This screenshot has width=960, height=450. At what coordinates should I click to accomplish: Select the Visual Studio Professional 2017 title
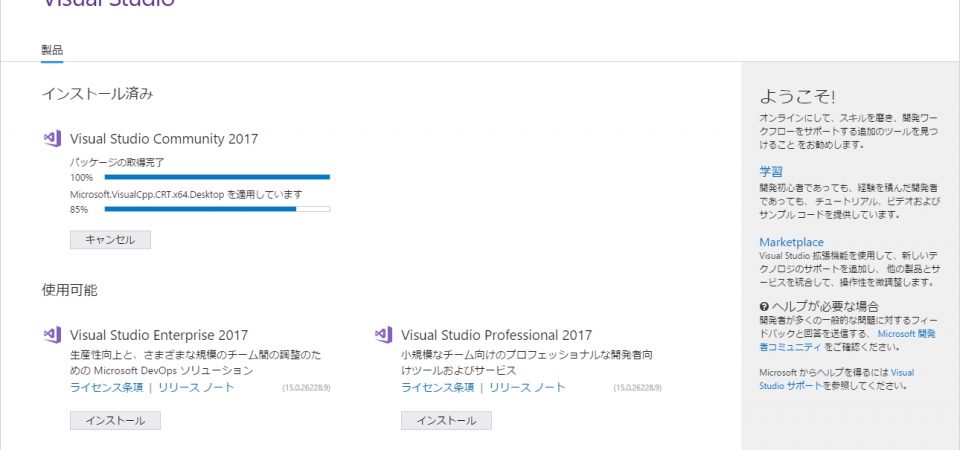click(497, 335)
